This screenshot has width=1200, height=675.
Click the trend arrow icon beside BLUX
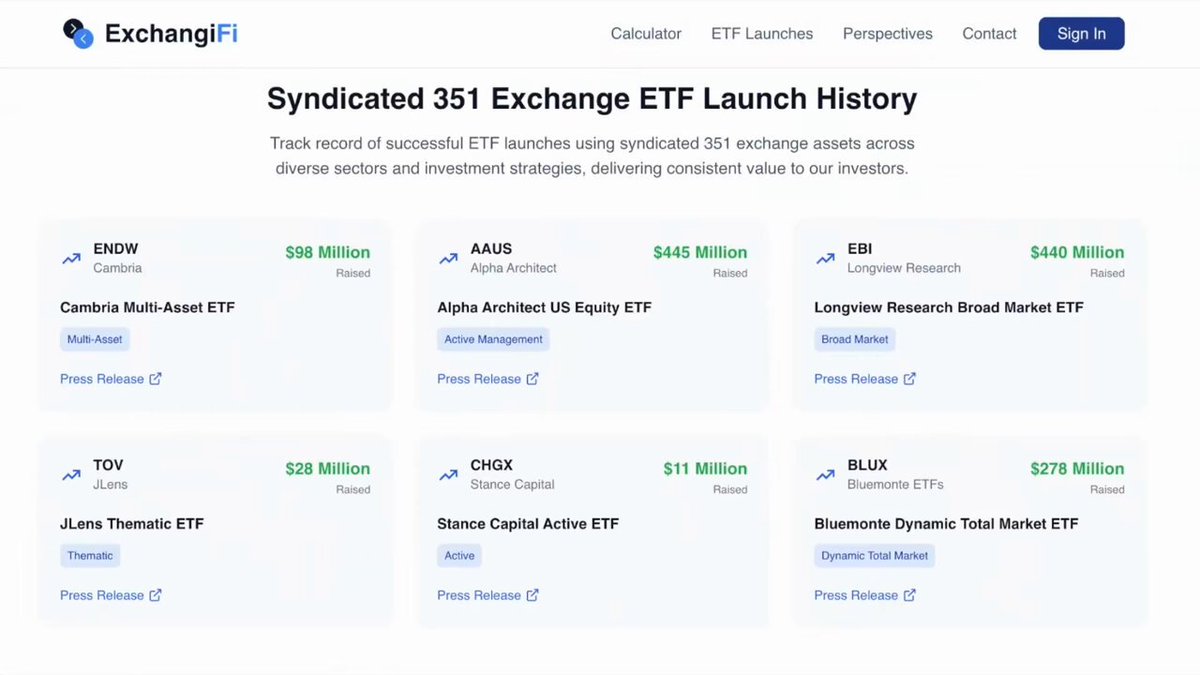pyautogui.click(x=825, y=475)
